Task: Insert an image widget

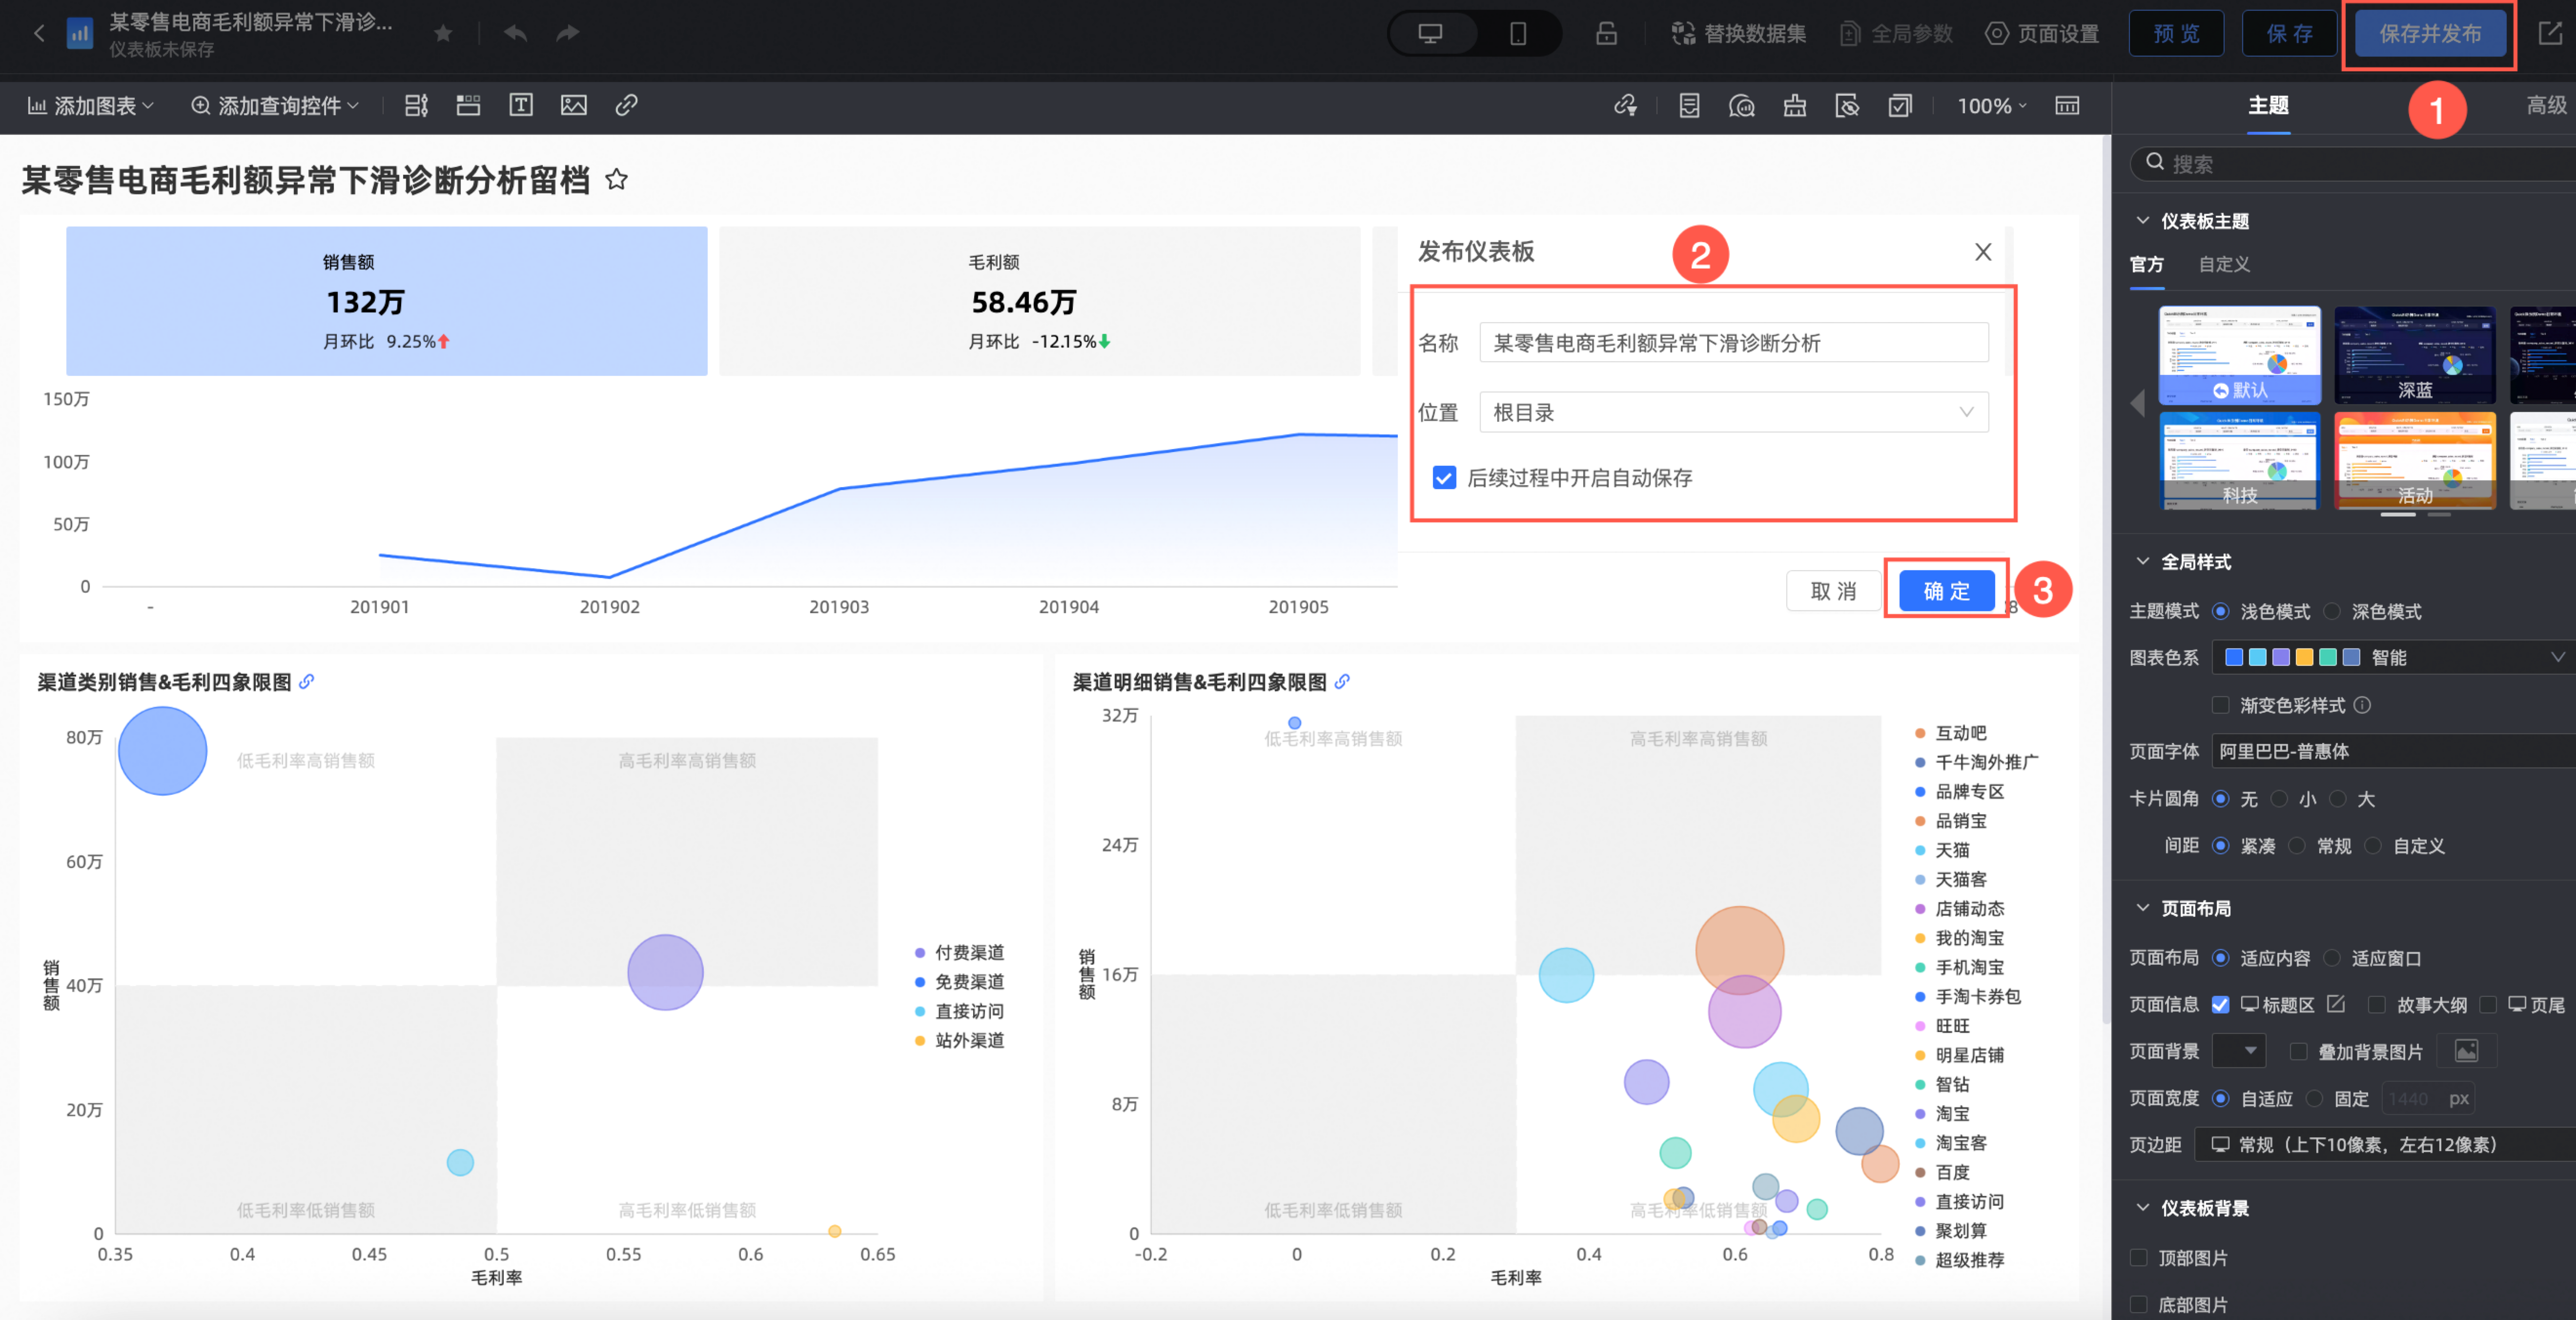Action: tap(574, 105)
